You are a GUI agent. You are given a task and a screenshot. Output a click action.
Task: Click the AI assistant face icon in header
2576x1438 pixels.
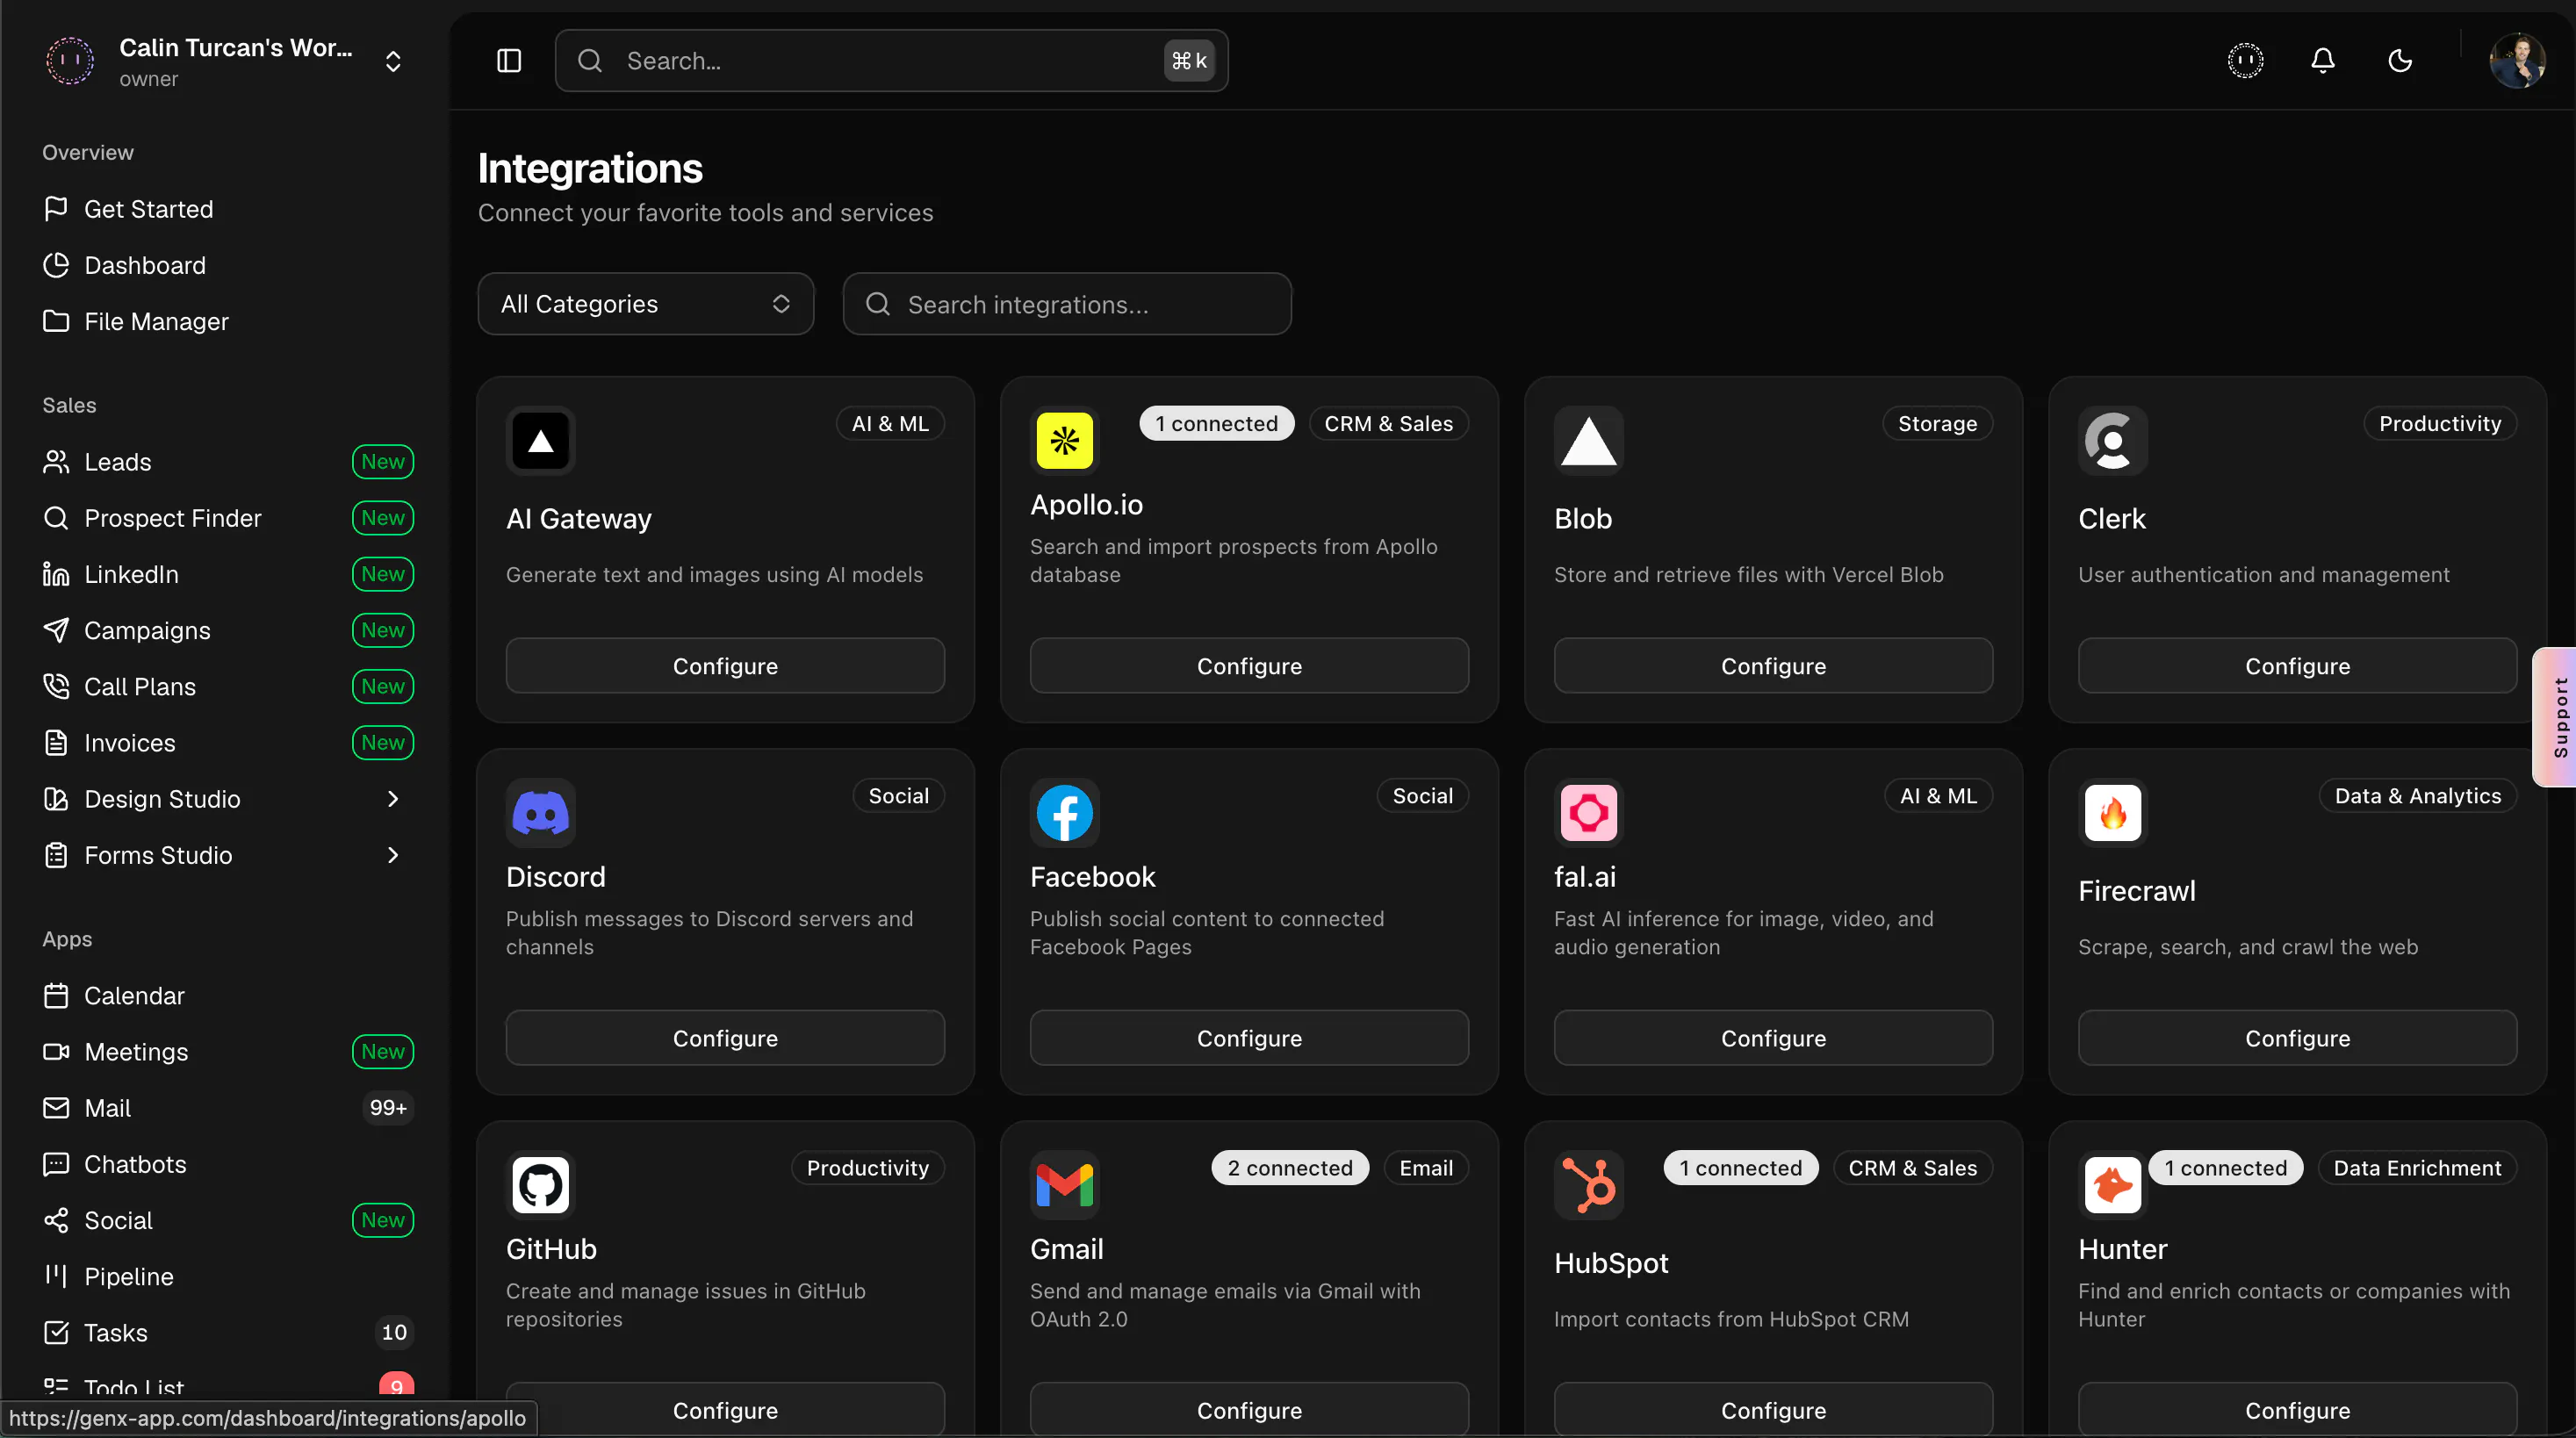(x=2245, y=61)
